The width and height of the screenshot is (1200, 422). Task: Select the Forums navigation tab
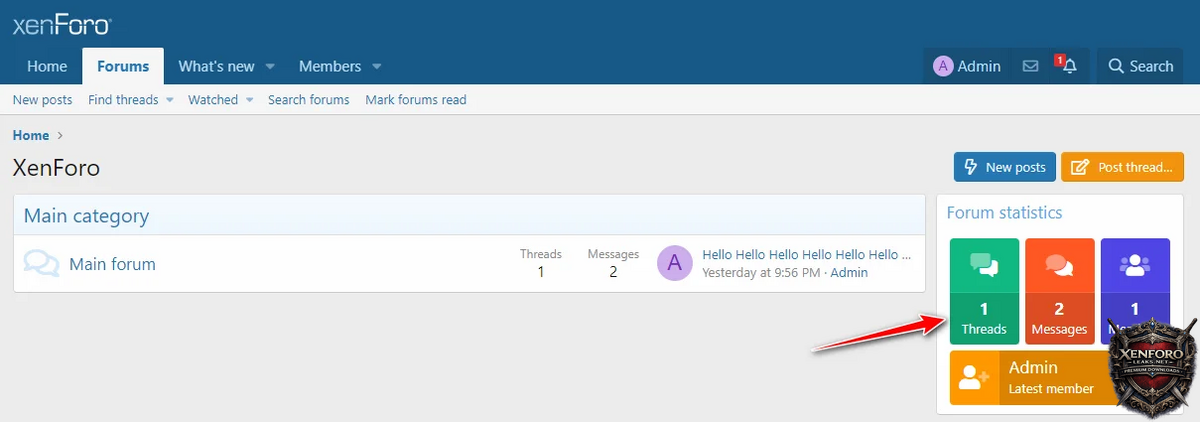(123, 66)
